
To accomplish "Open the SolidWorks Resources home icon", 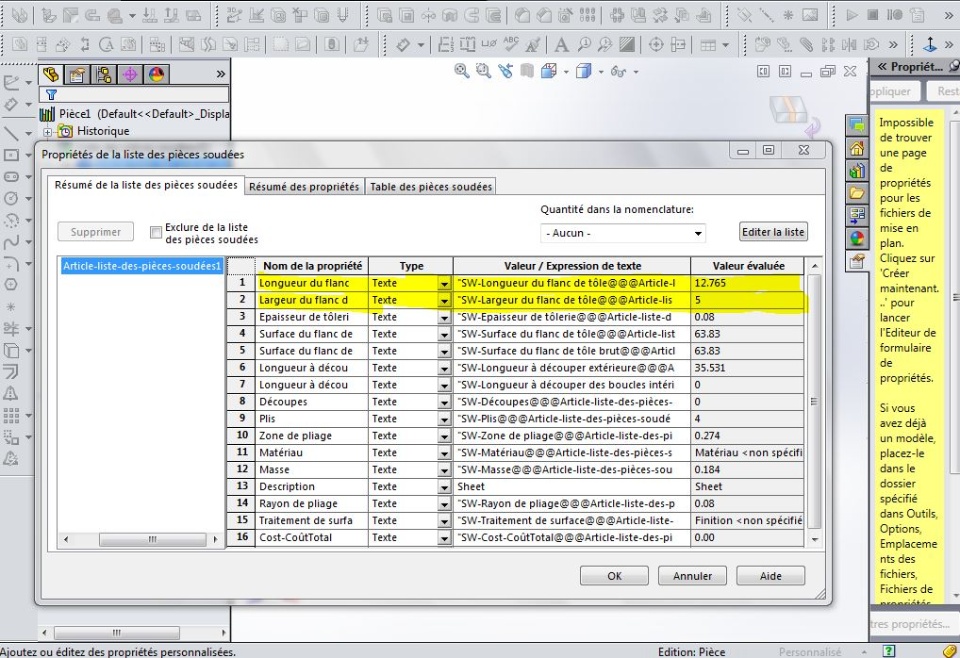I will click(857, 148).
